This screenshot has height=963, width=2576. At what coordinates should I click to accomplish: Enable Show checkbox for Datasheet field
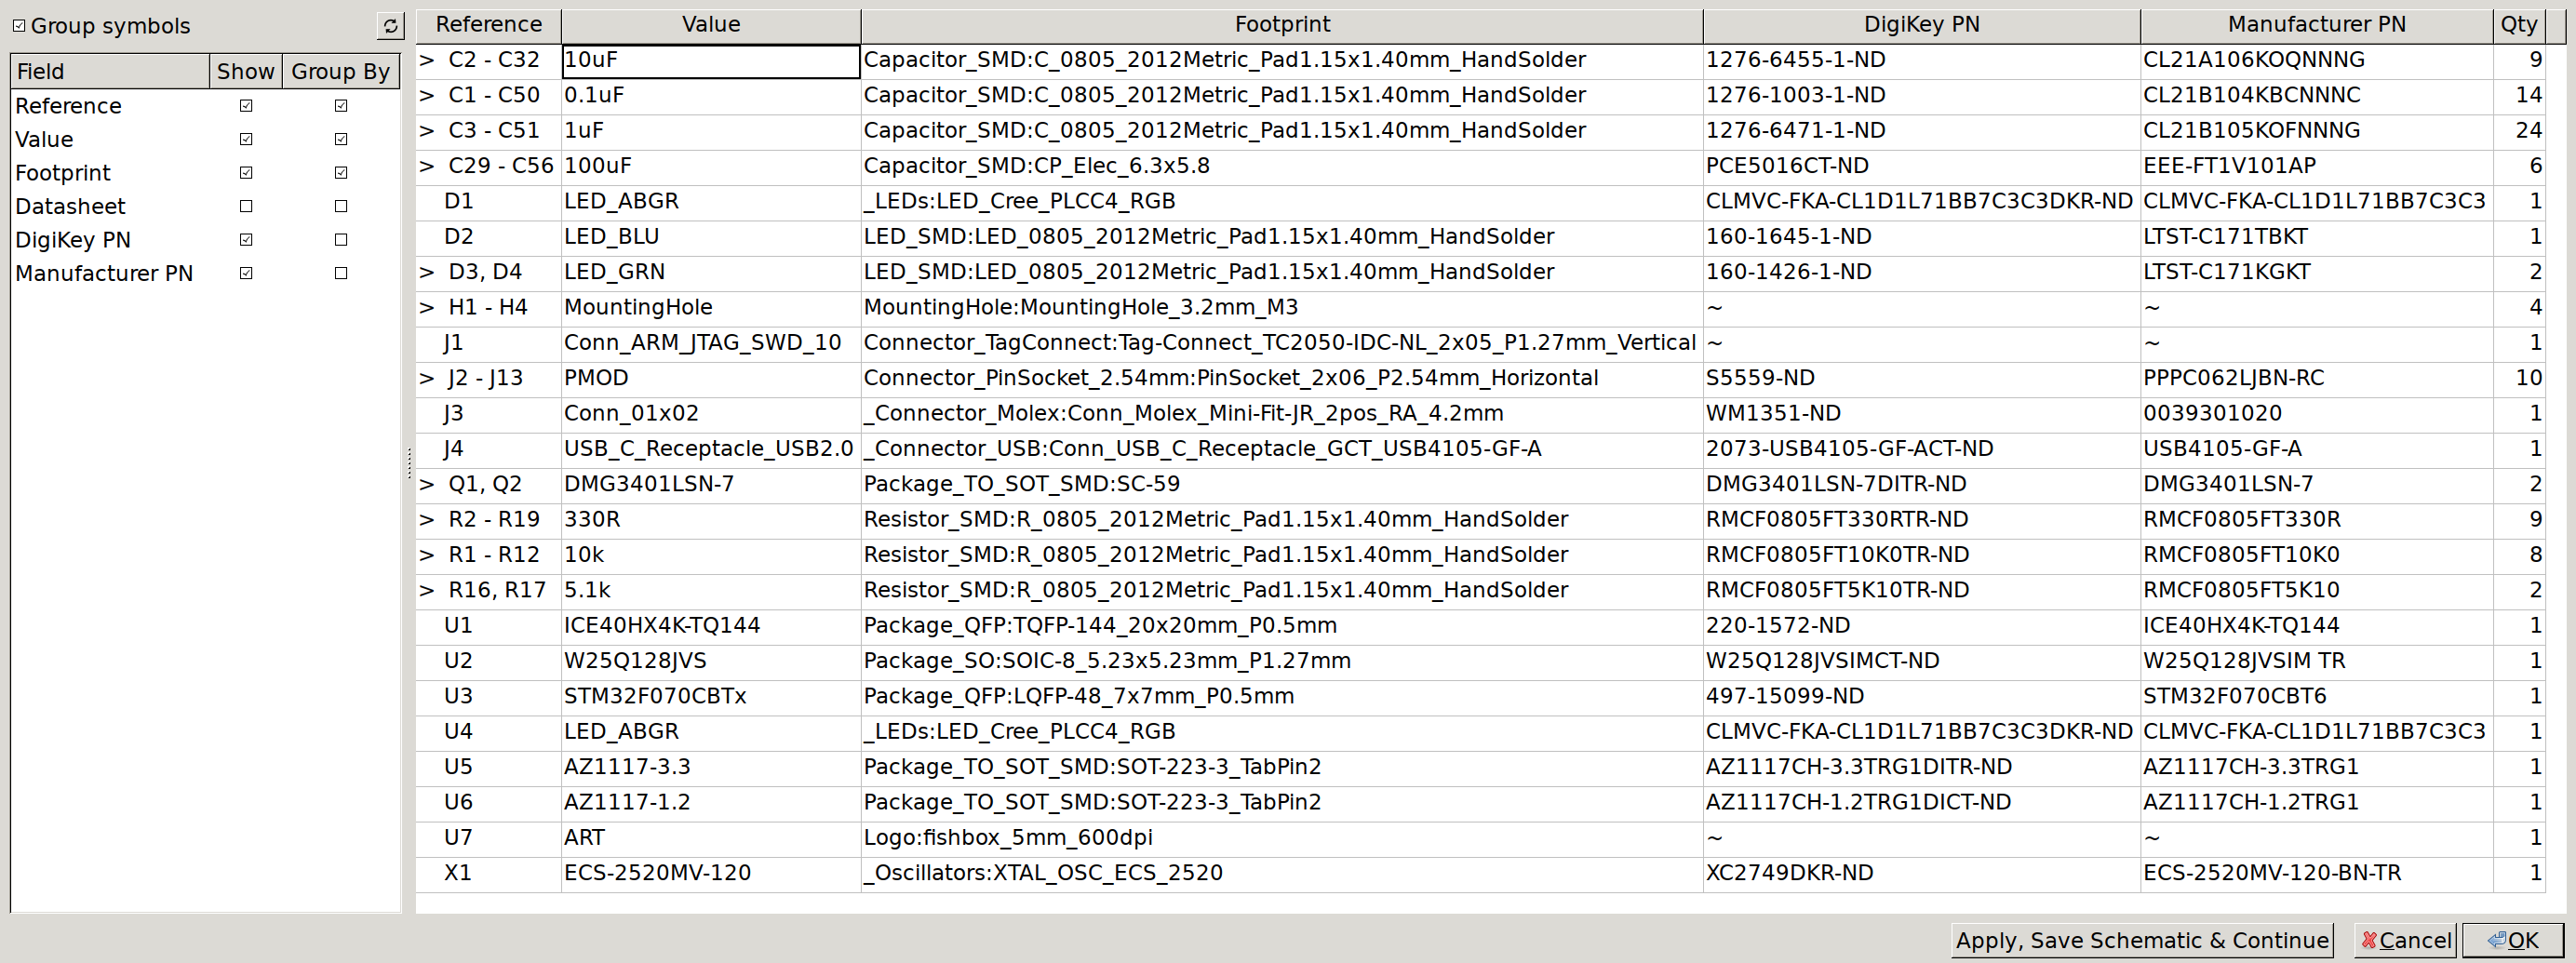pyautogui.click(x=246, y=206)
